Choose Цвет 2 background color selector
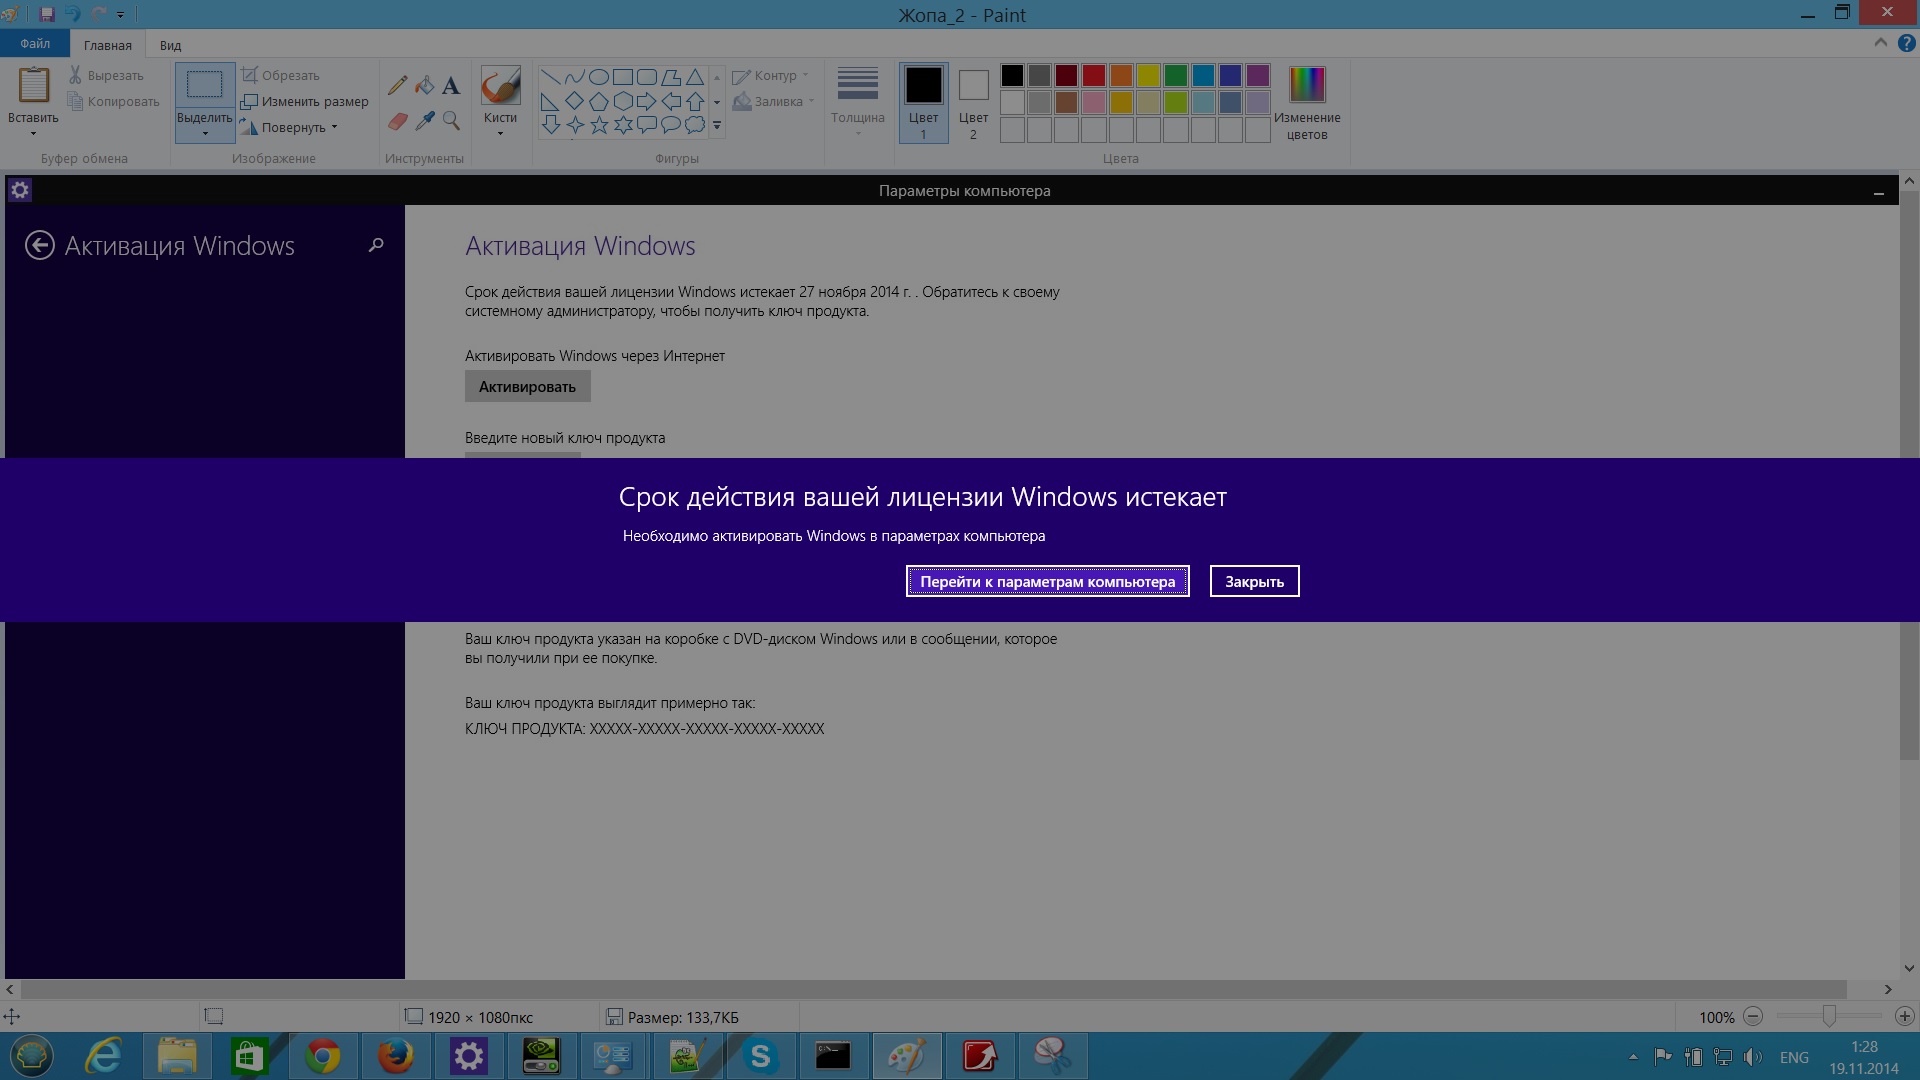Viewport: 1920px width, 1080px height. pyautogui.click(x=973, y=103)
